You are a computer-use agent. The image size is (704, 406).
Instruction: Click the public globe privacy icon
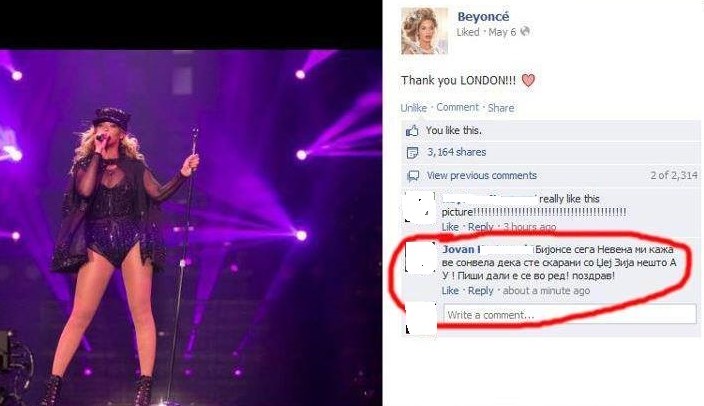(x=525, y=31)
